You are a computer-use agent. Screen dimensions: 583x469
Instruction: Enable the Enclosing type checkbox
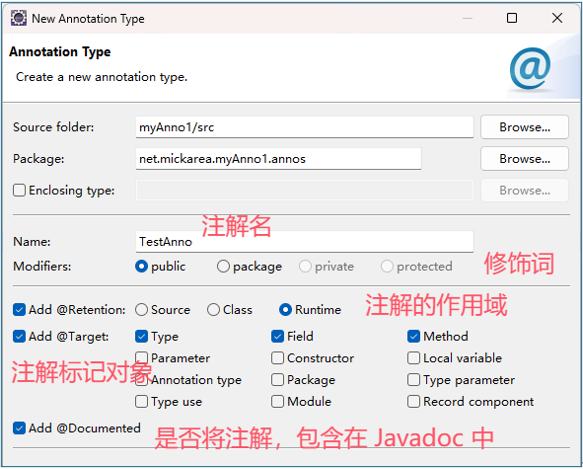click(x=19, y=190)
